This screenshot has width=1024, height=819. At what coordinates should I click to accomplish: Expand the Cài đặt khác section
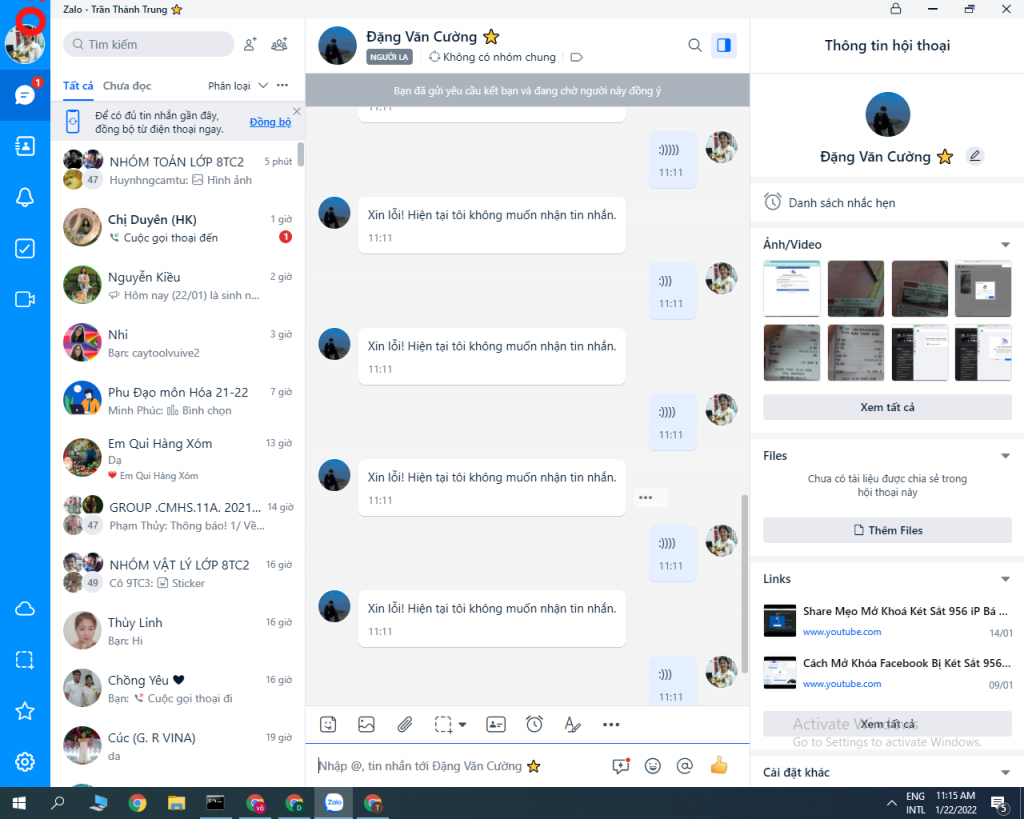[1005, 773]
